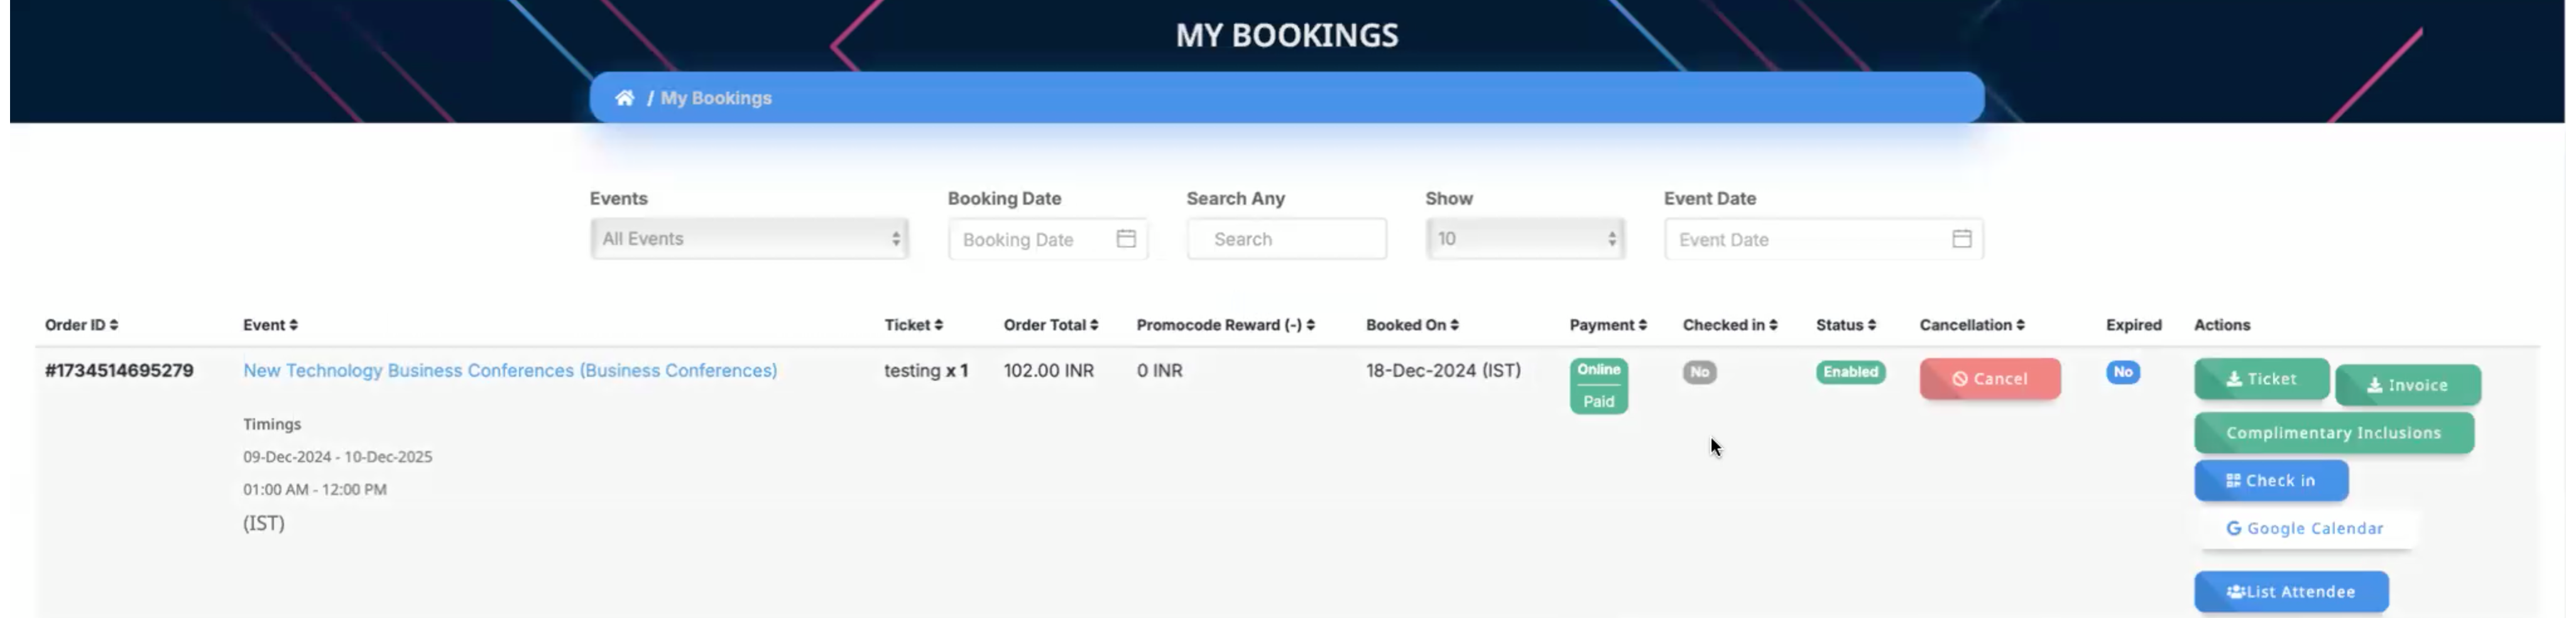This screenshot has height=618, width=2576.
Task: Select order ID #1734514695279
Action: (x=119, y=371)
